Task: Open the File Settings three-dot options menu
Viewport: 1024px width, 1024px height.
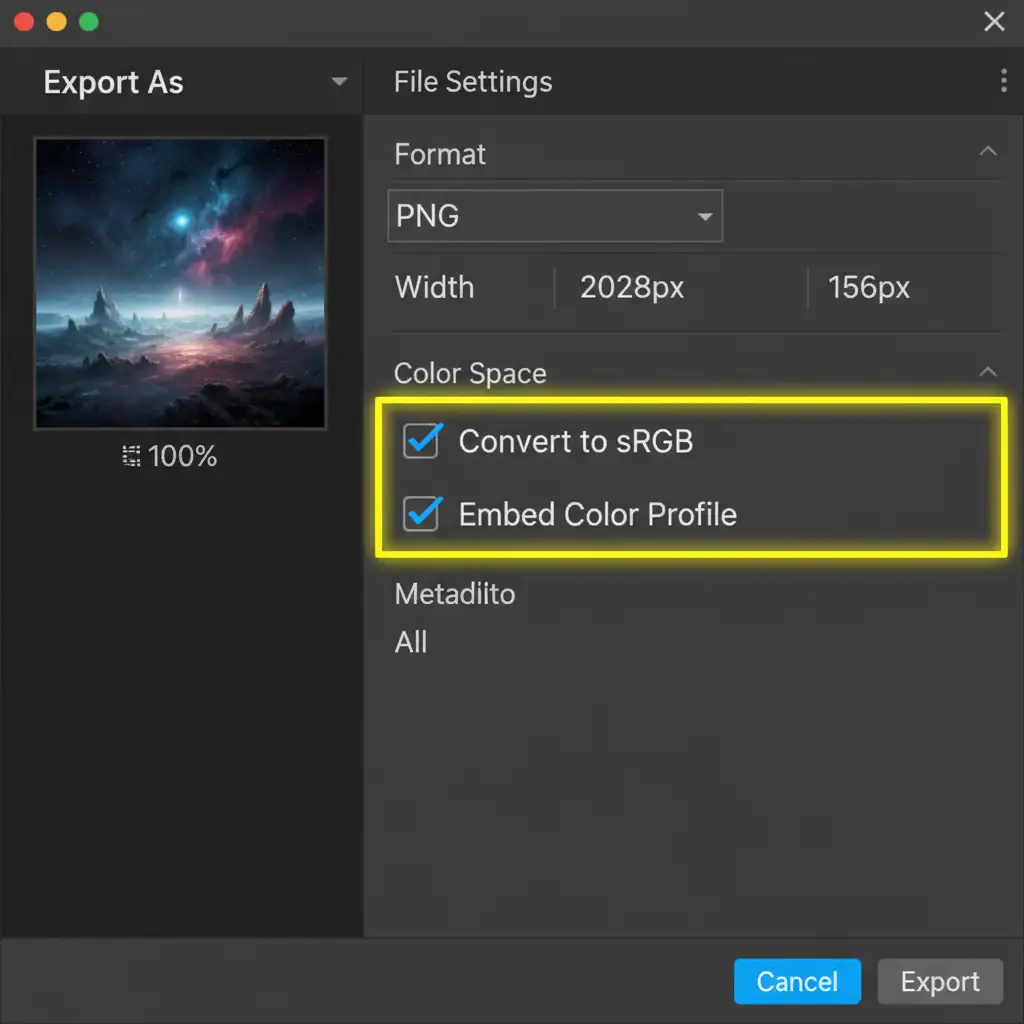Action: [x=1003, y=82]
